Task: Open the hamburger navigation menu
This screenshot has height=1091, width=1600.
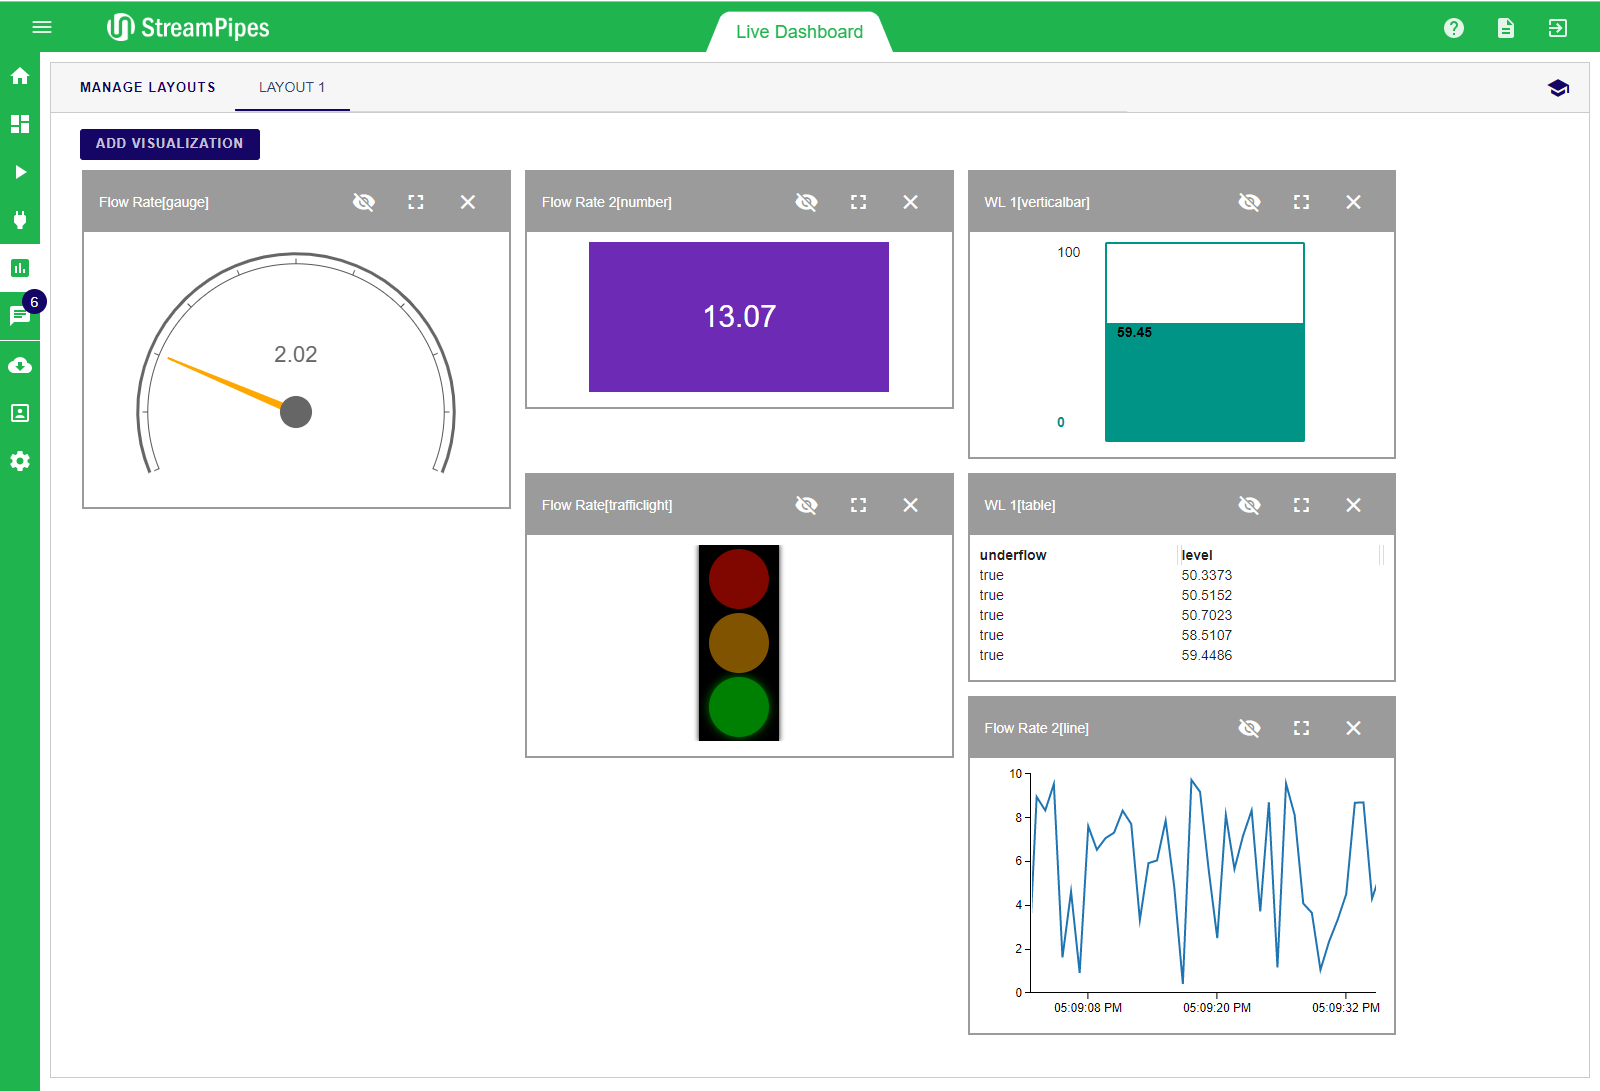Action: point(42,27)
